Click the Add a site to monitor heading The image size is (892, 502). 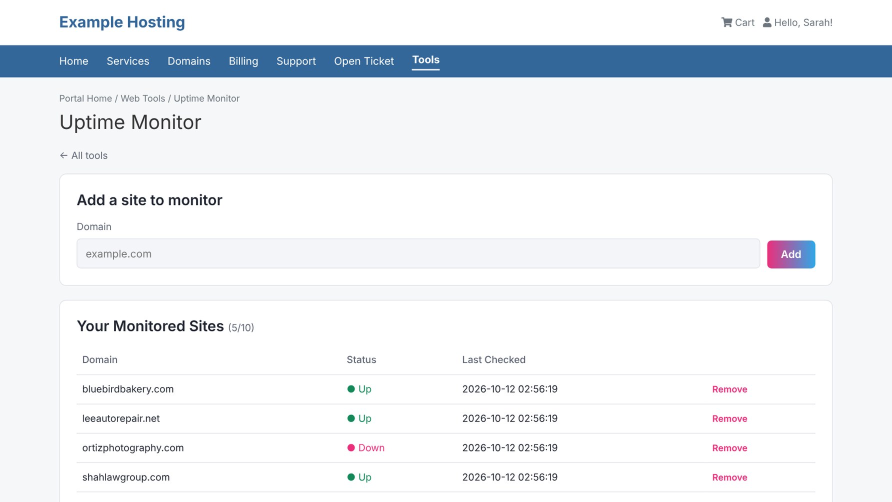[150, 200]
